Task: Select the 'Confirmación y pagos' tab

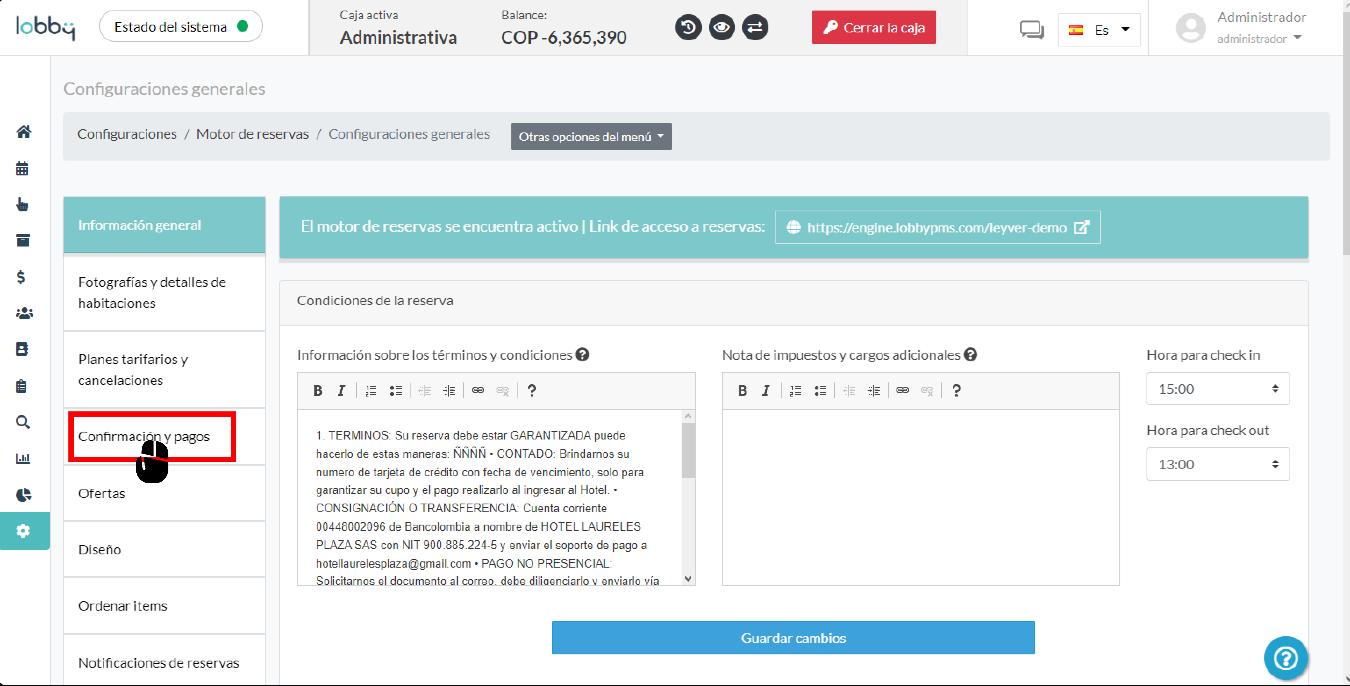Action: pyautogui.click(x=150, y=437)
